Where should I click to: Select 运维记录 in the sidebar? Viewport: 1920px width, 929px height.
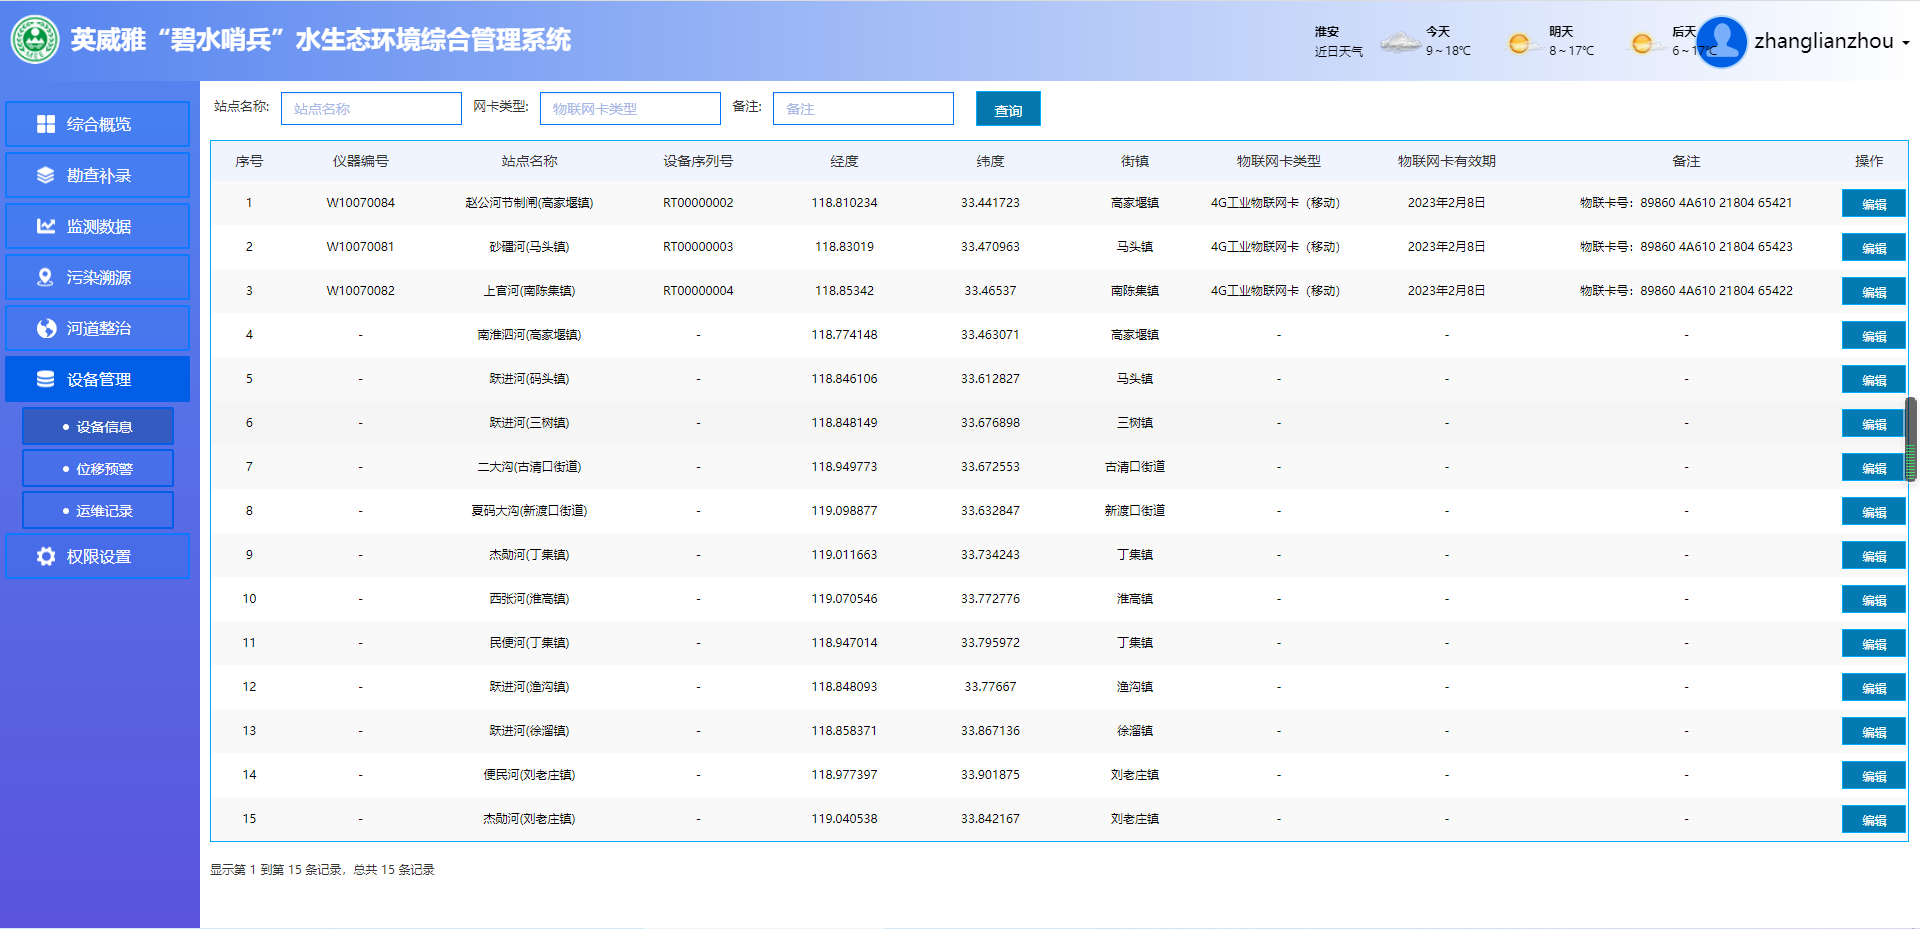[x=98, y=510]
